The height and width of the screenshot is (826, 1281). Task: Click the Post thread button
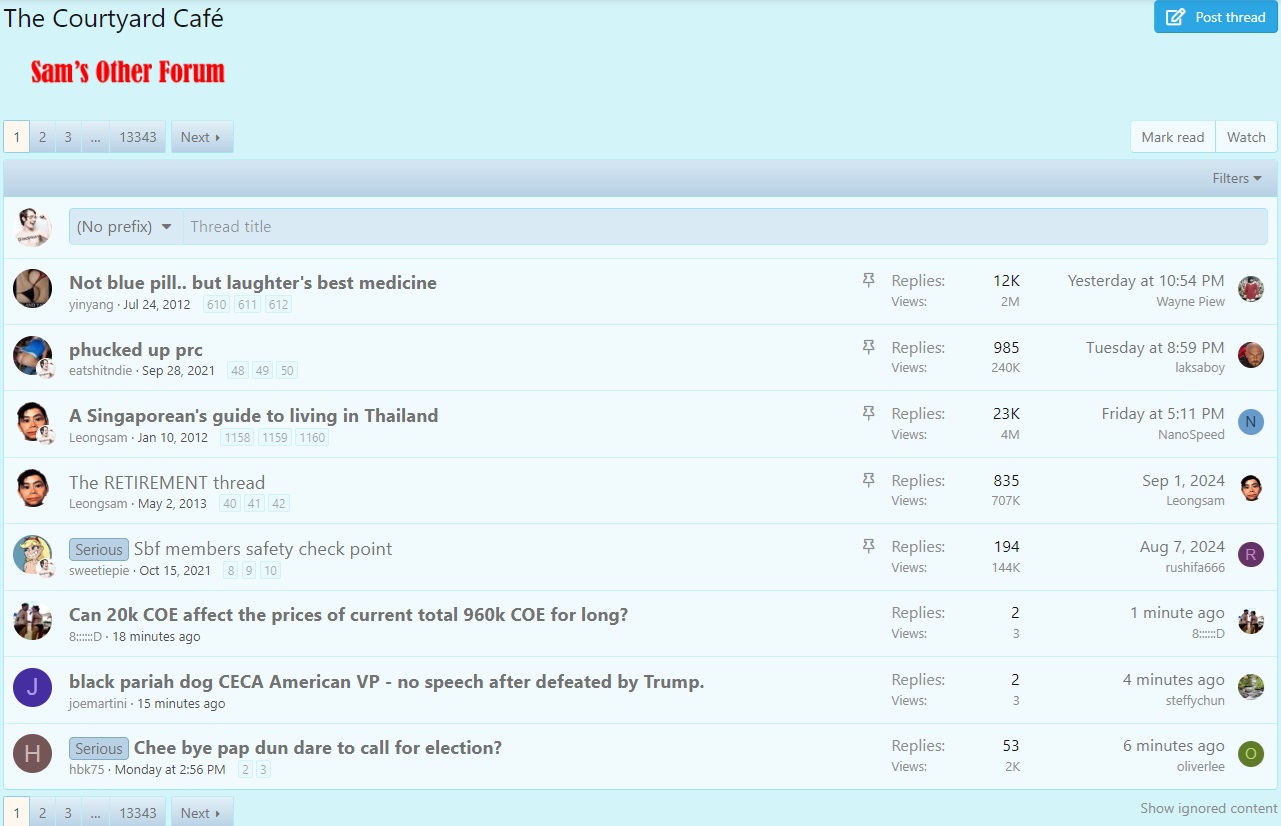[x=1216, y=17]
